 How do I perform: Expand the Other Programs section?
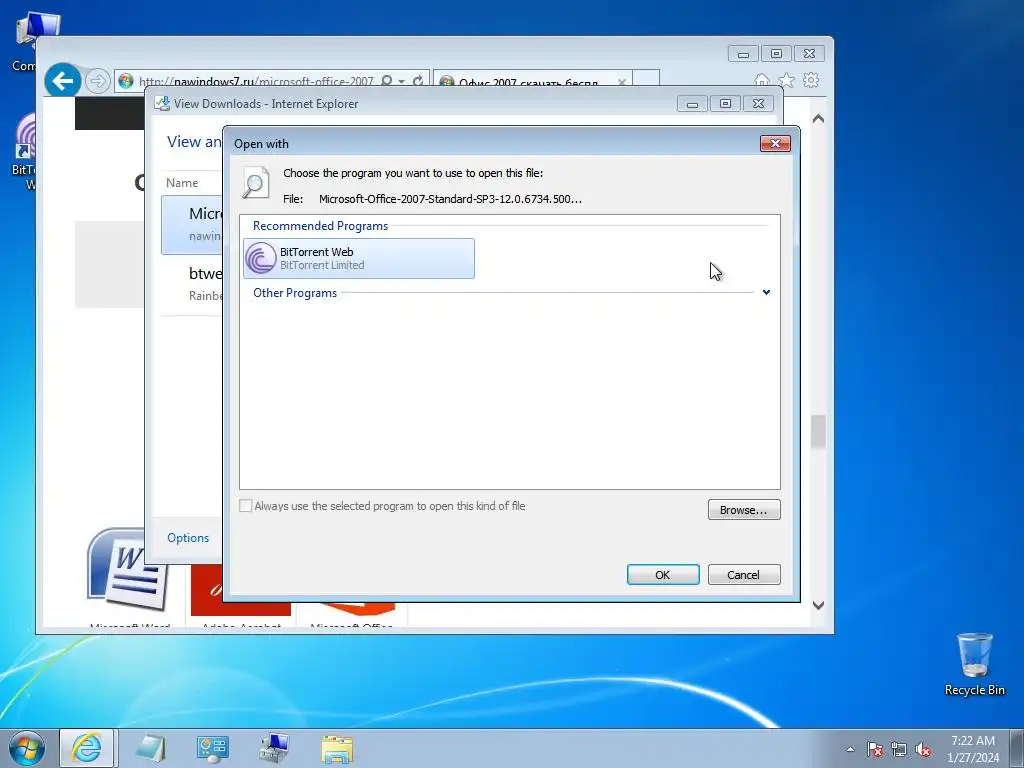coord(766,293)
